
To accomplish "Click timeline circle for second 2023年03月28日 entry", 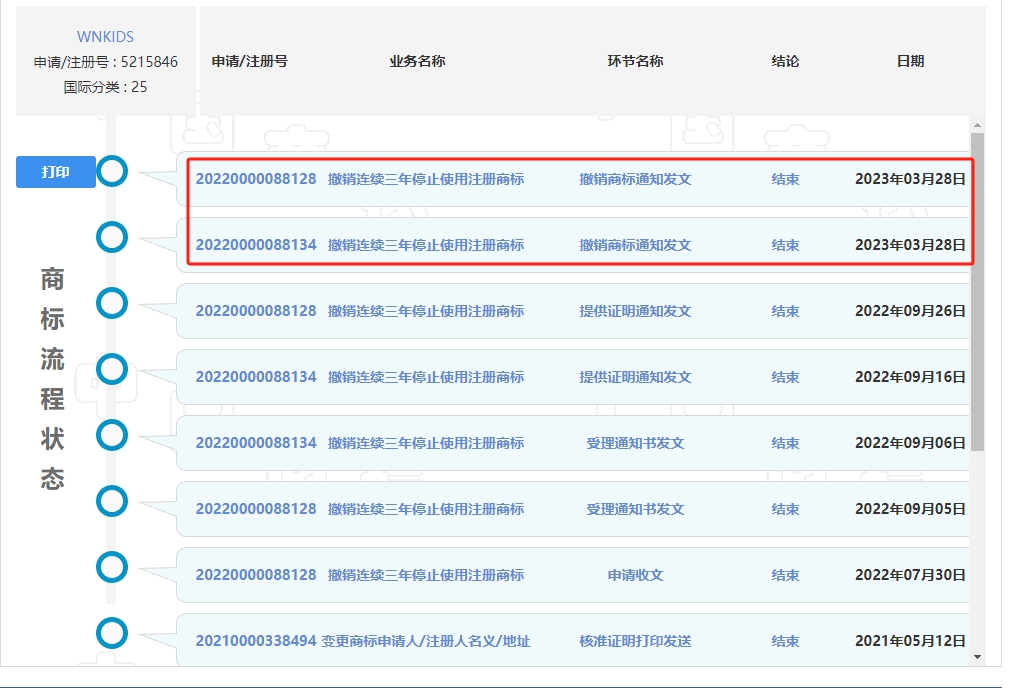I will click(112, 237).
